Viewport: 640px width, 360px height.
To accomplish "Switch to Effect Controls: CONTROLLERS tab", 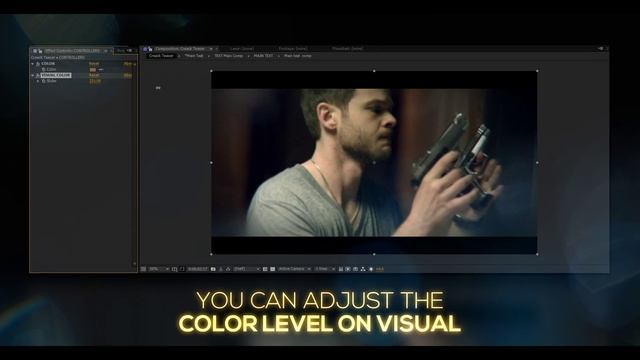I will [x=72, y=51].
